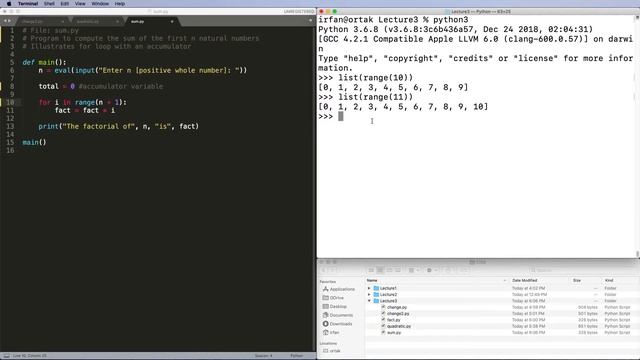This screenshot has width=640, height=360.
Task: Click the Line 10, Column status text
Action: [x=29, y=356]
